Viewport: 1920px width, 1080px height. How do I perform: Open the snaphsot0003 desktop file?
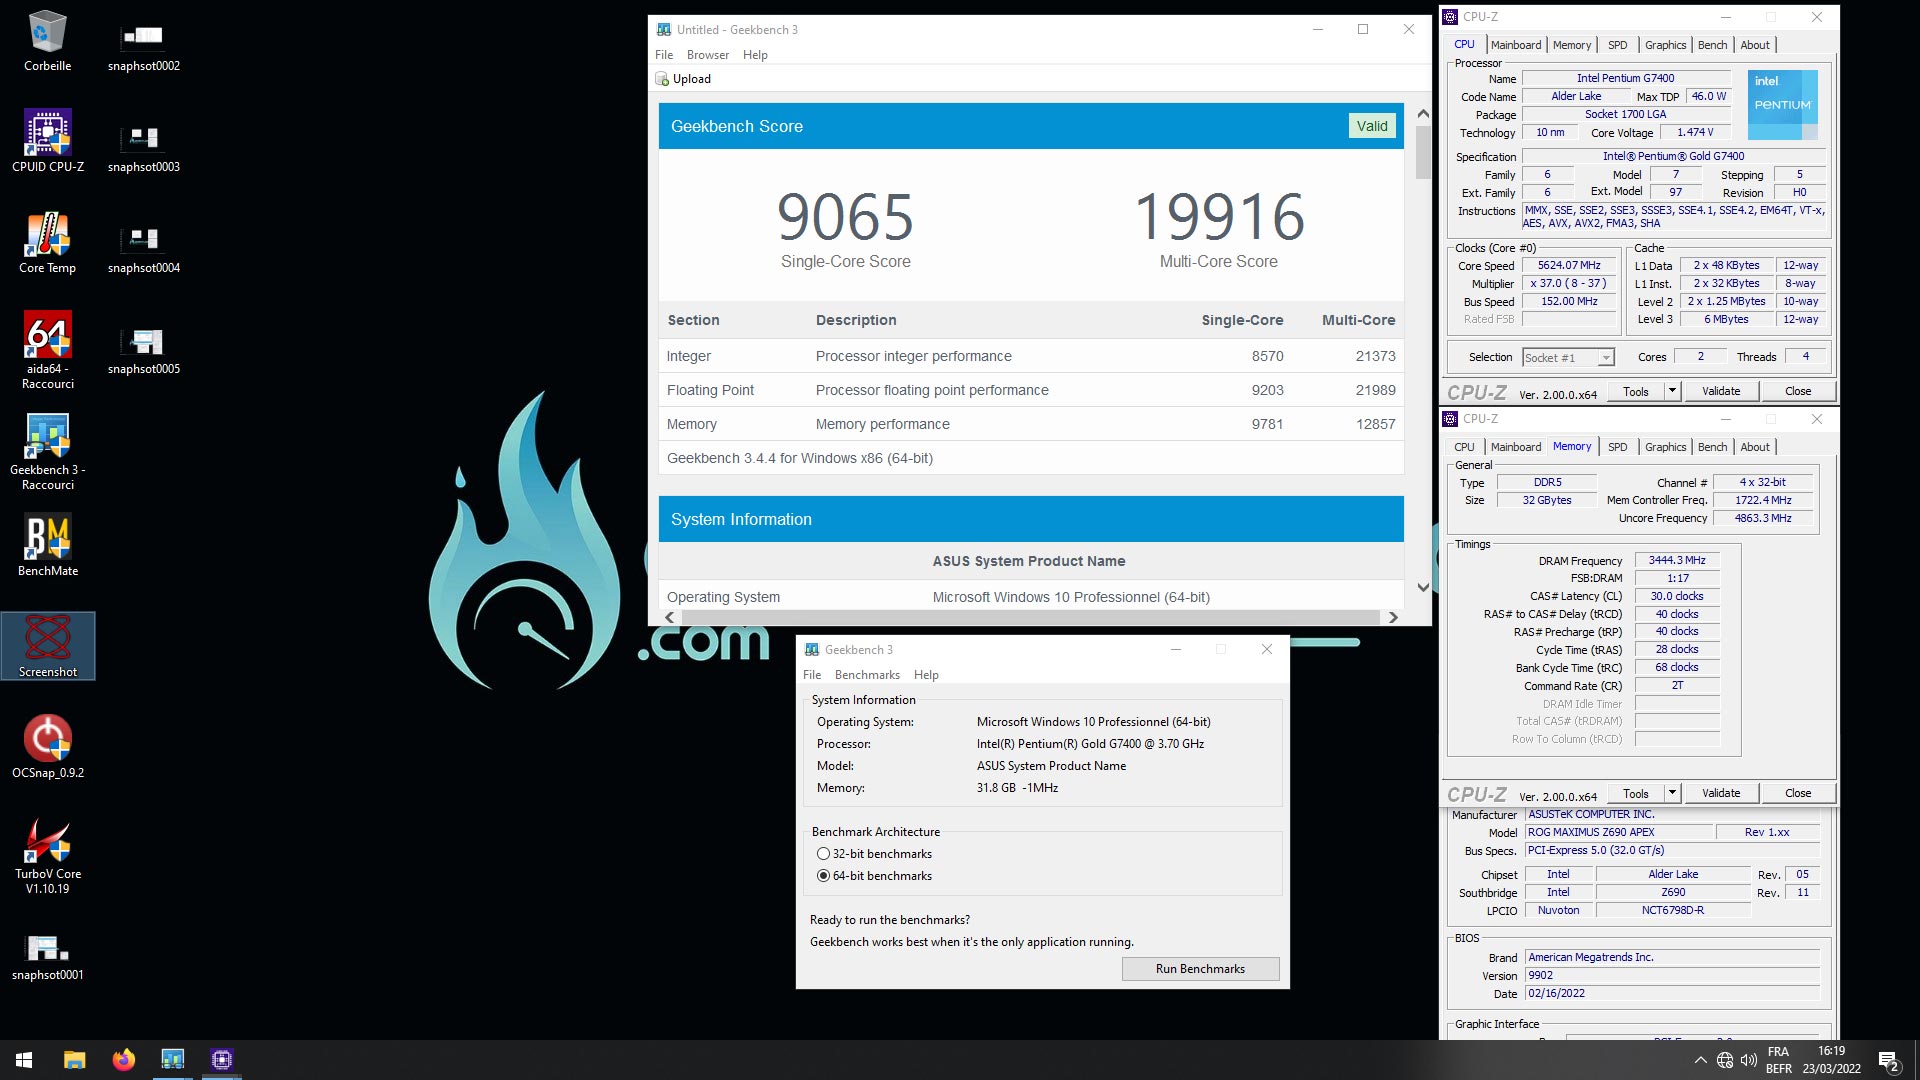coord(143,148)
